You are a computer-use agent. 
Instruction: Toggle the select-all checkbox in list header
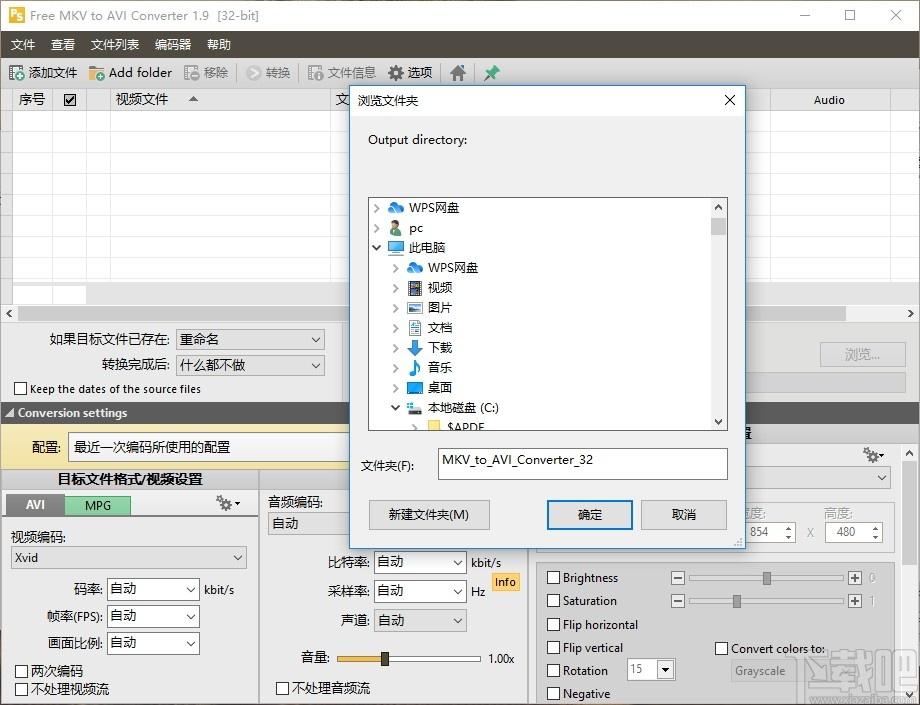[70, 100]
